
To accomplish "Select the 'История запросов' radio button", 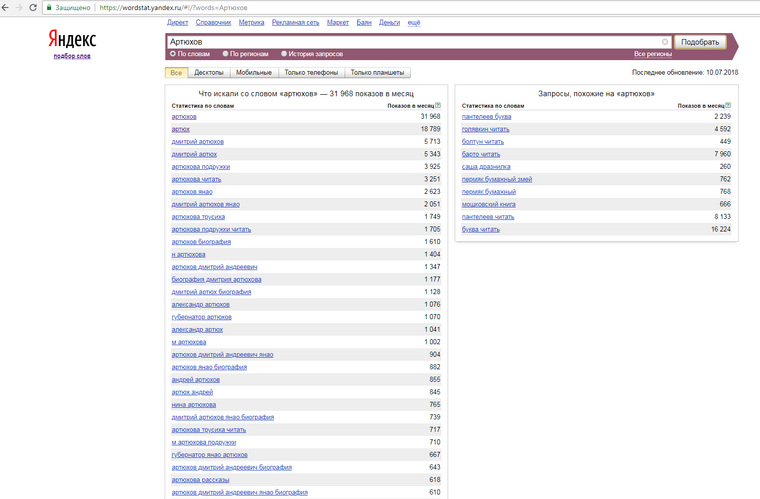I will [x=284, y=54].
